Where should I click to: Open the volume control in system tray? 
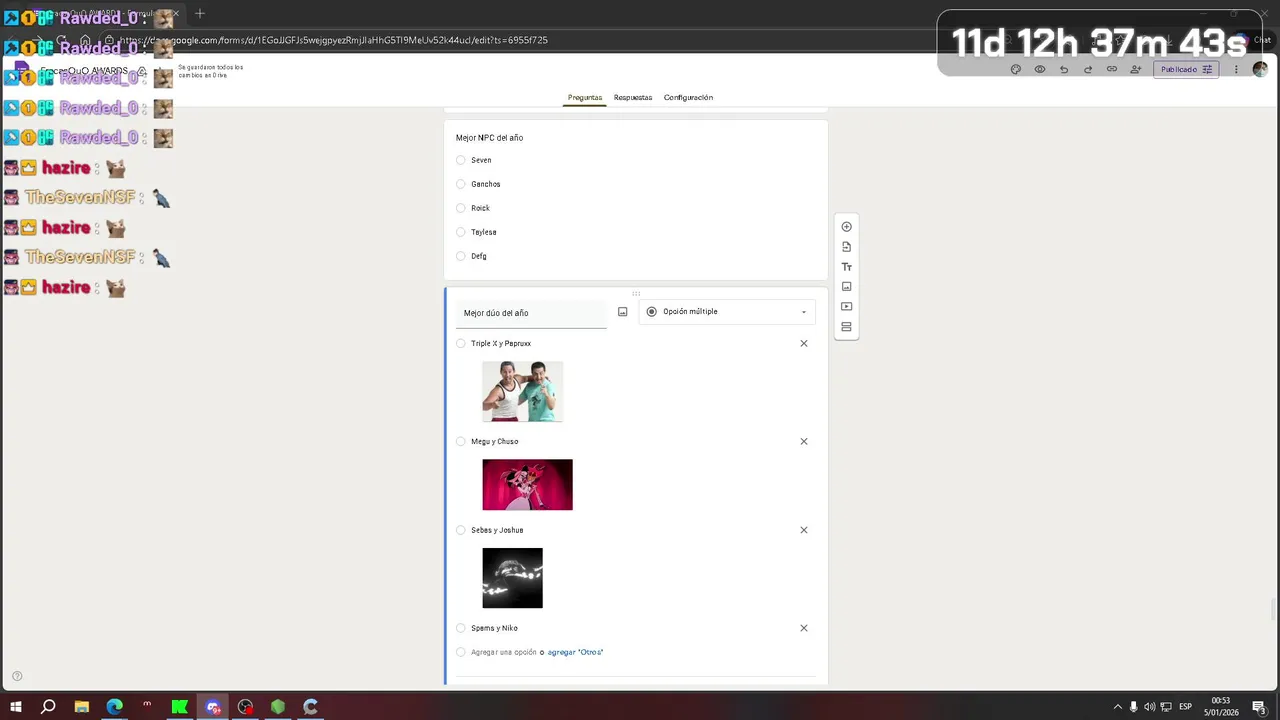click(x=1149, y=707)
